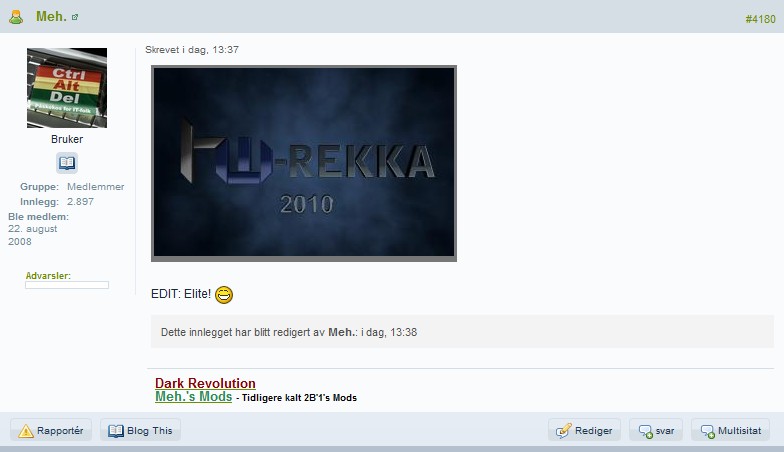Open the Meh. username profile link
This screenshot has width=784, height=452.
pyautogui.click(x=51, y=16)
